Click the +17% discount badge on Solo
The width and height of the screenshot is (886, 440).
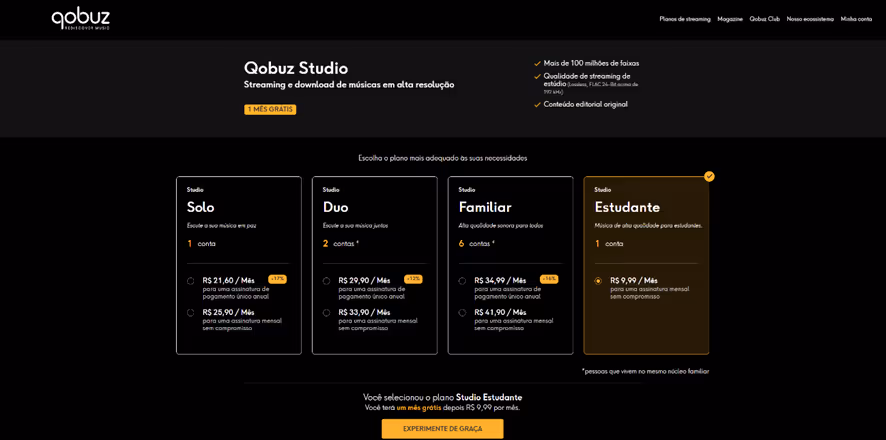[277, 279]
